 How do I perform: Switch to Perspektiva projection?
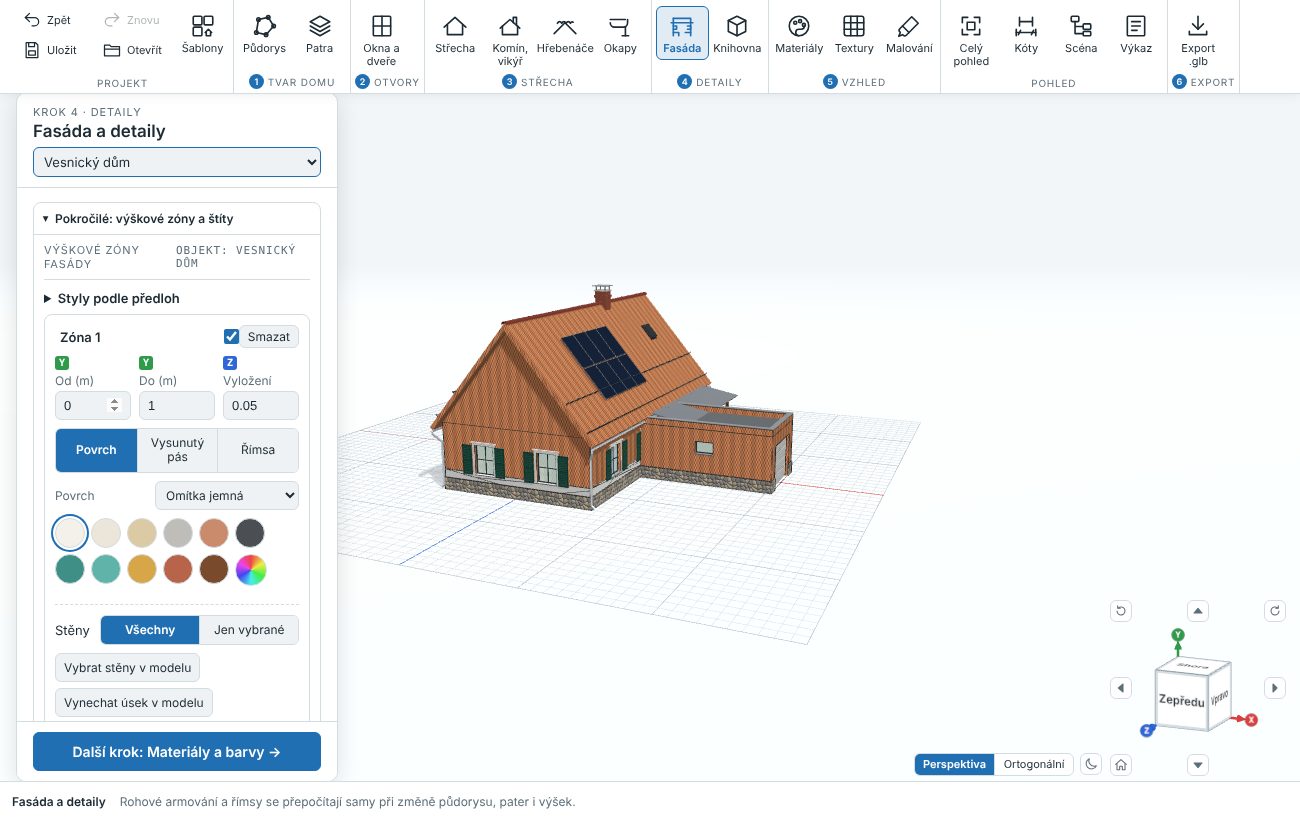[x=954, y=765]
